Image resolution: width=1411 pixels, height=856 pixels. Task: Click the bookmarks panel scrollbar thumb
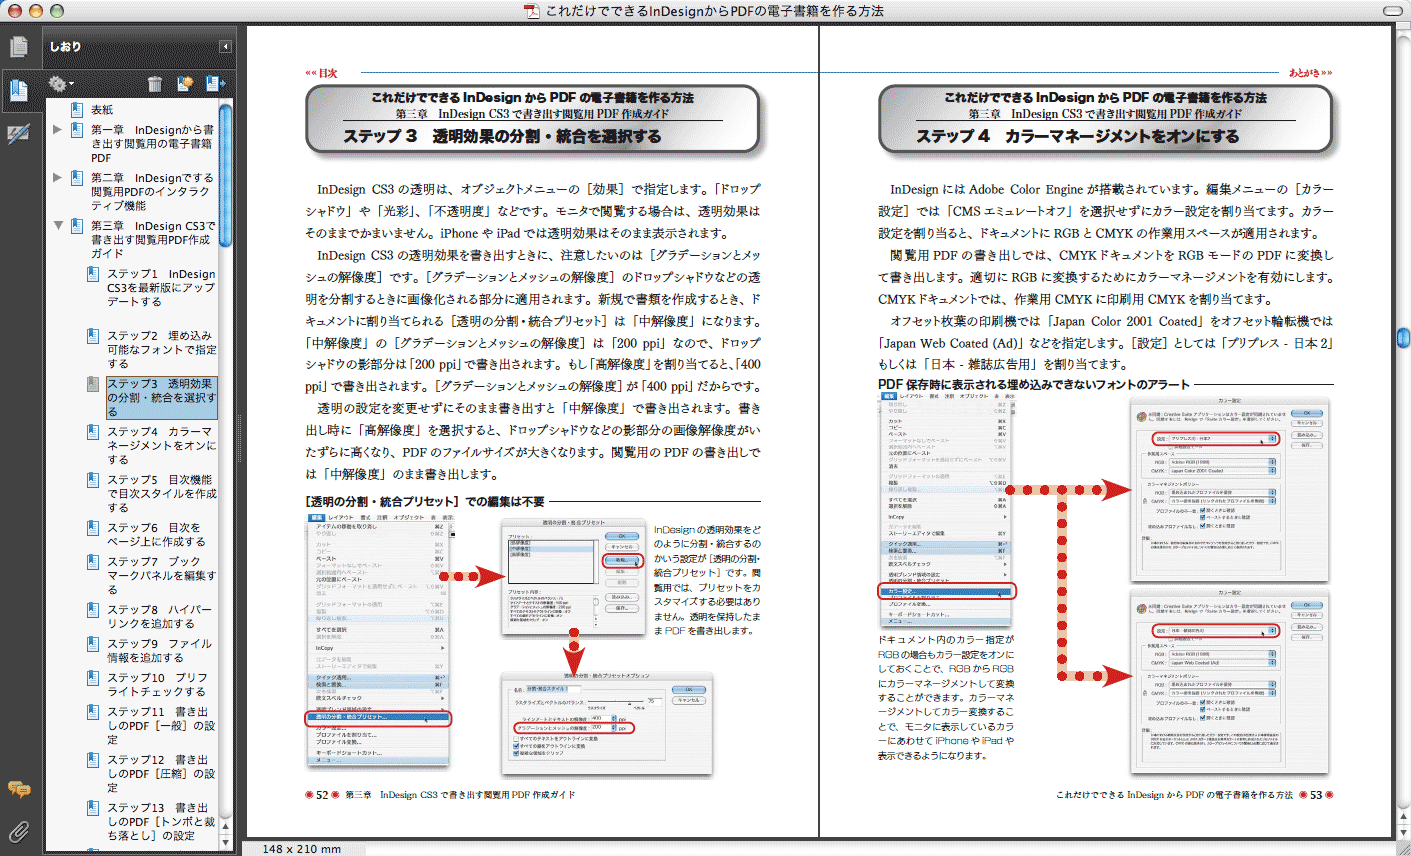pyautogui.click(x=226, y=176)
